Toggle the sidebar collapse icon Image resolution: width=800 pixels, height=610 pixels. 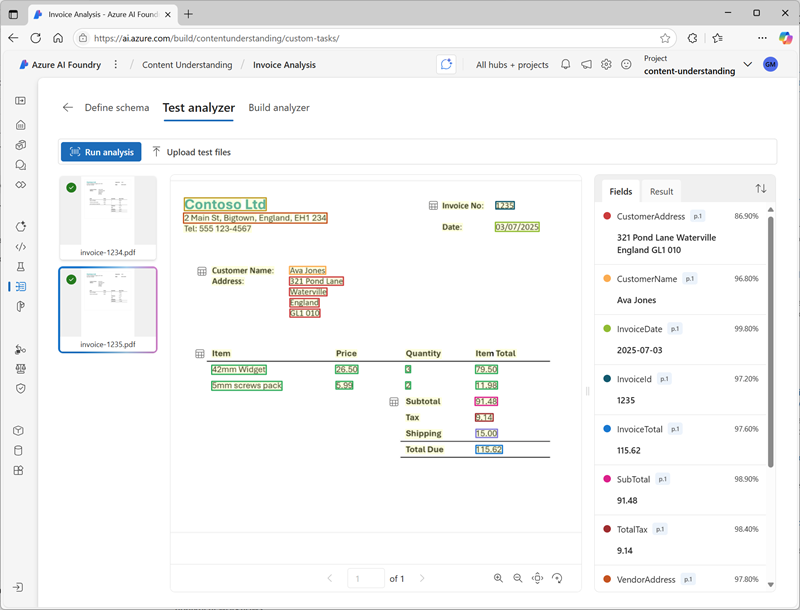(20, 100)
